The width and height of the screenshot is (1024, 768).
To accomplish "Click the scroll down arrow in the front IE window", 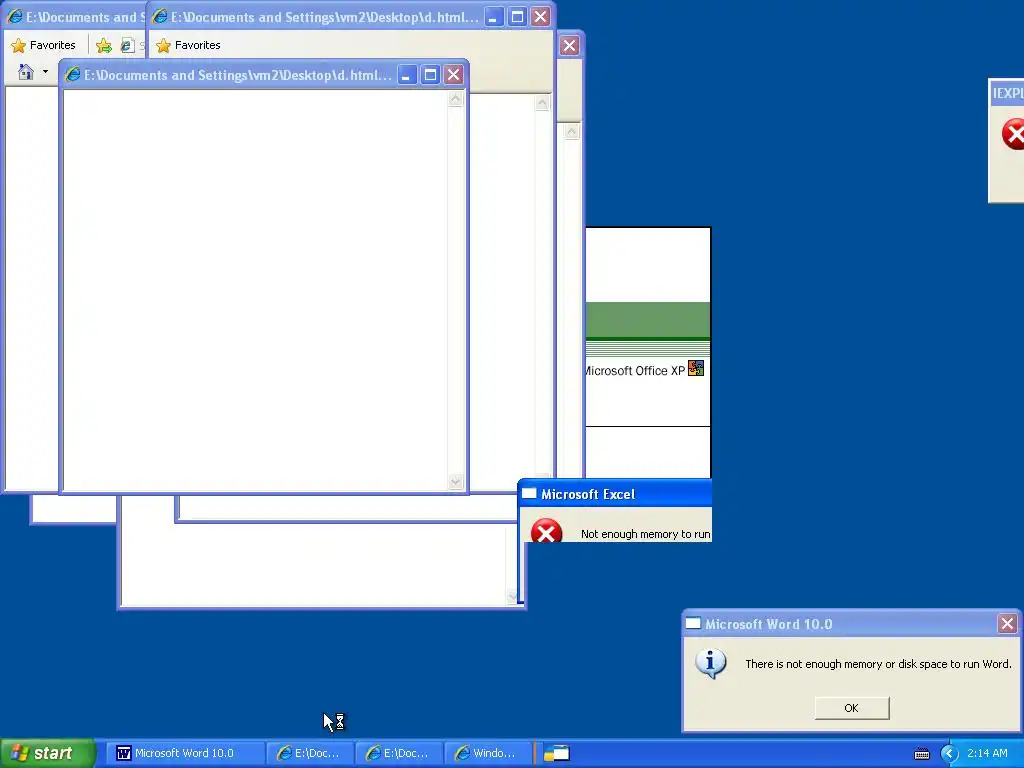I will point(456,482).
